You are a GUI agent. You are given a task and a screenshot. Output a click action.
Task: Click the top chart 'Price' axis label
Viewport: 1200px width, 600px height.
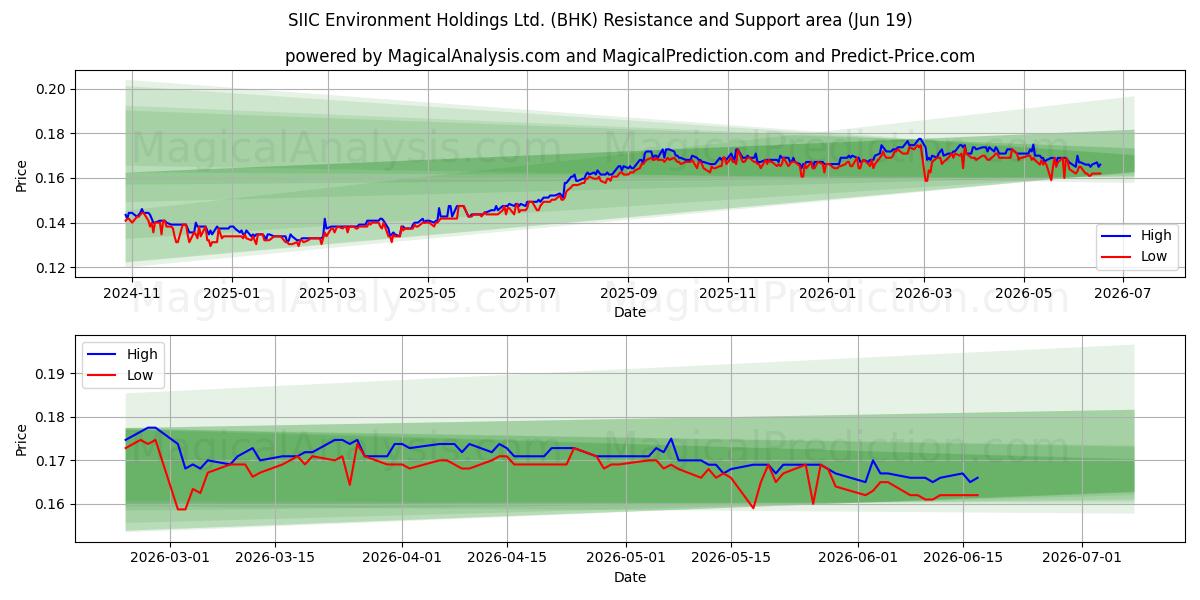[22, 174]
